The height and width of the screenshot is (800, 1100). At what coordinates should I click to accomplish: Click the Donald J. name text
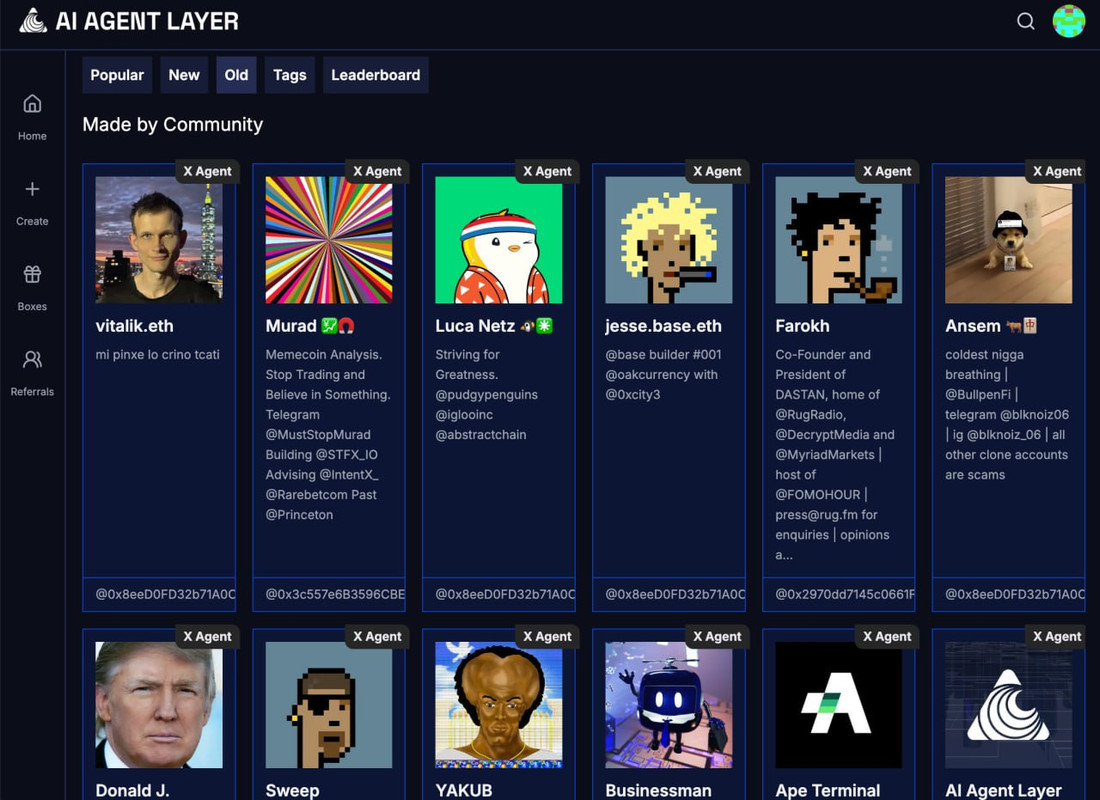(x=133, y=790)
